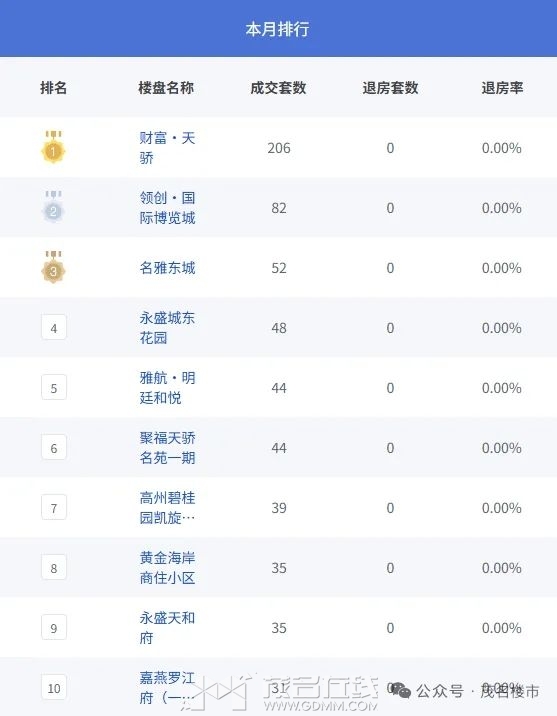Click the 退房率 column header
Image resolution: width=557 pixels, height=716 pixels.
502,87
